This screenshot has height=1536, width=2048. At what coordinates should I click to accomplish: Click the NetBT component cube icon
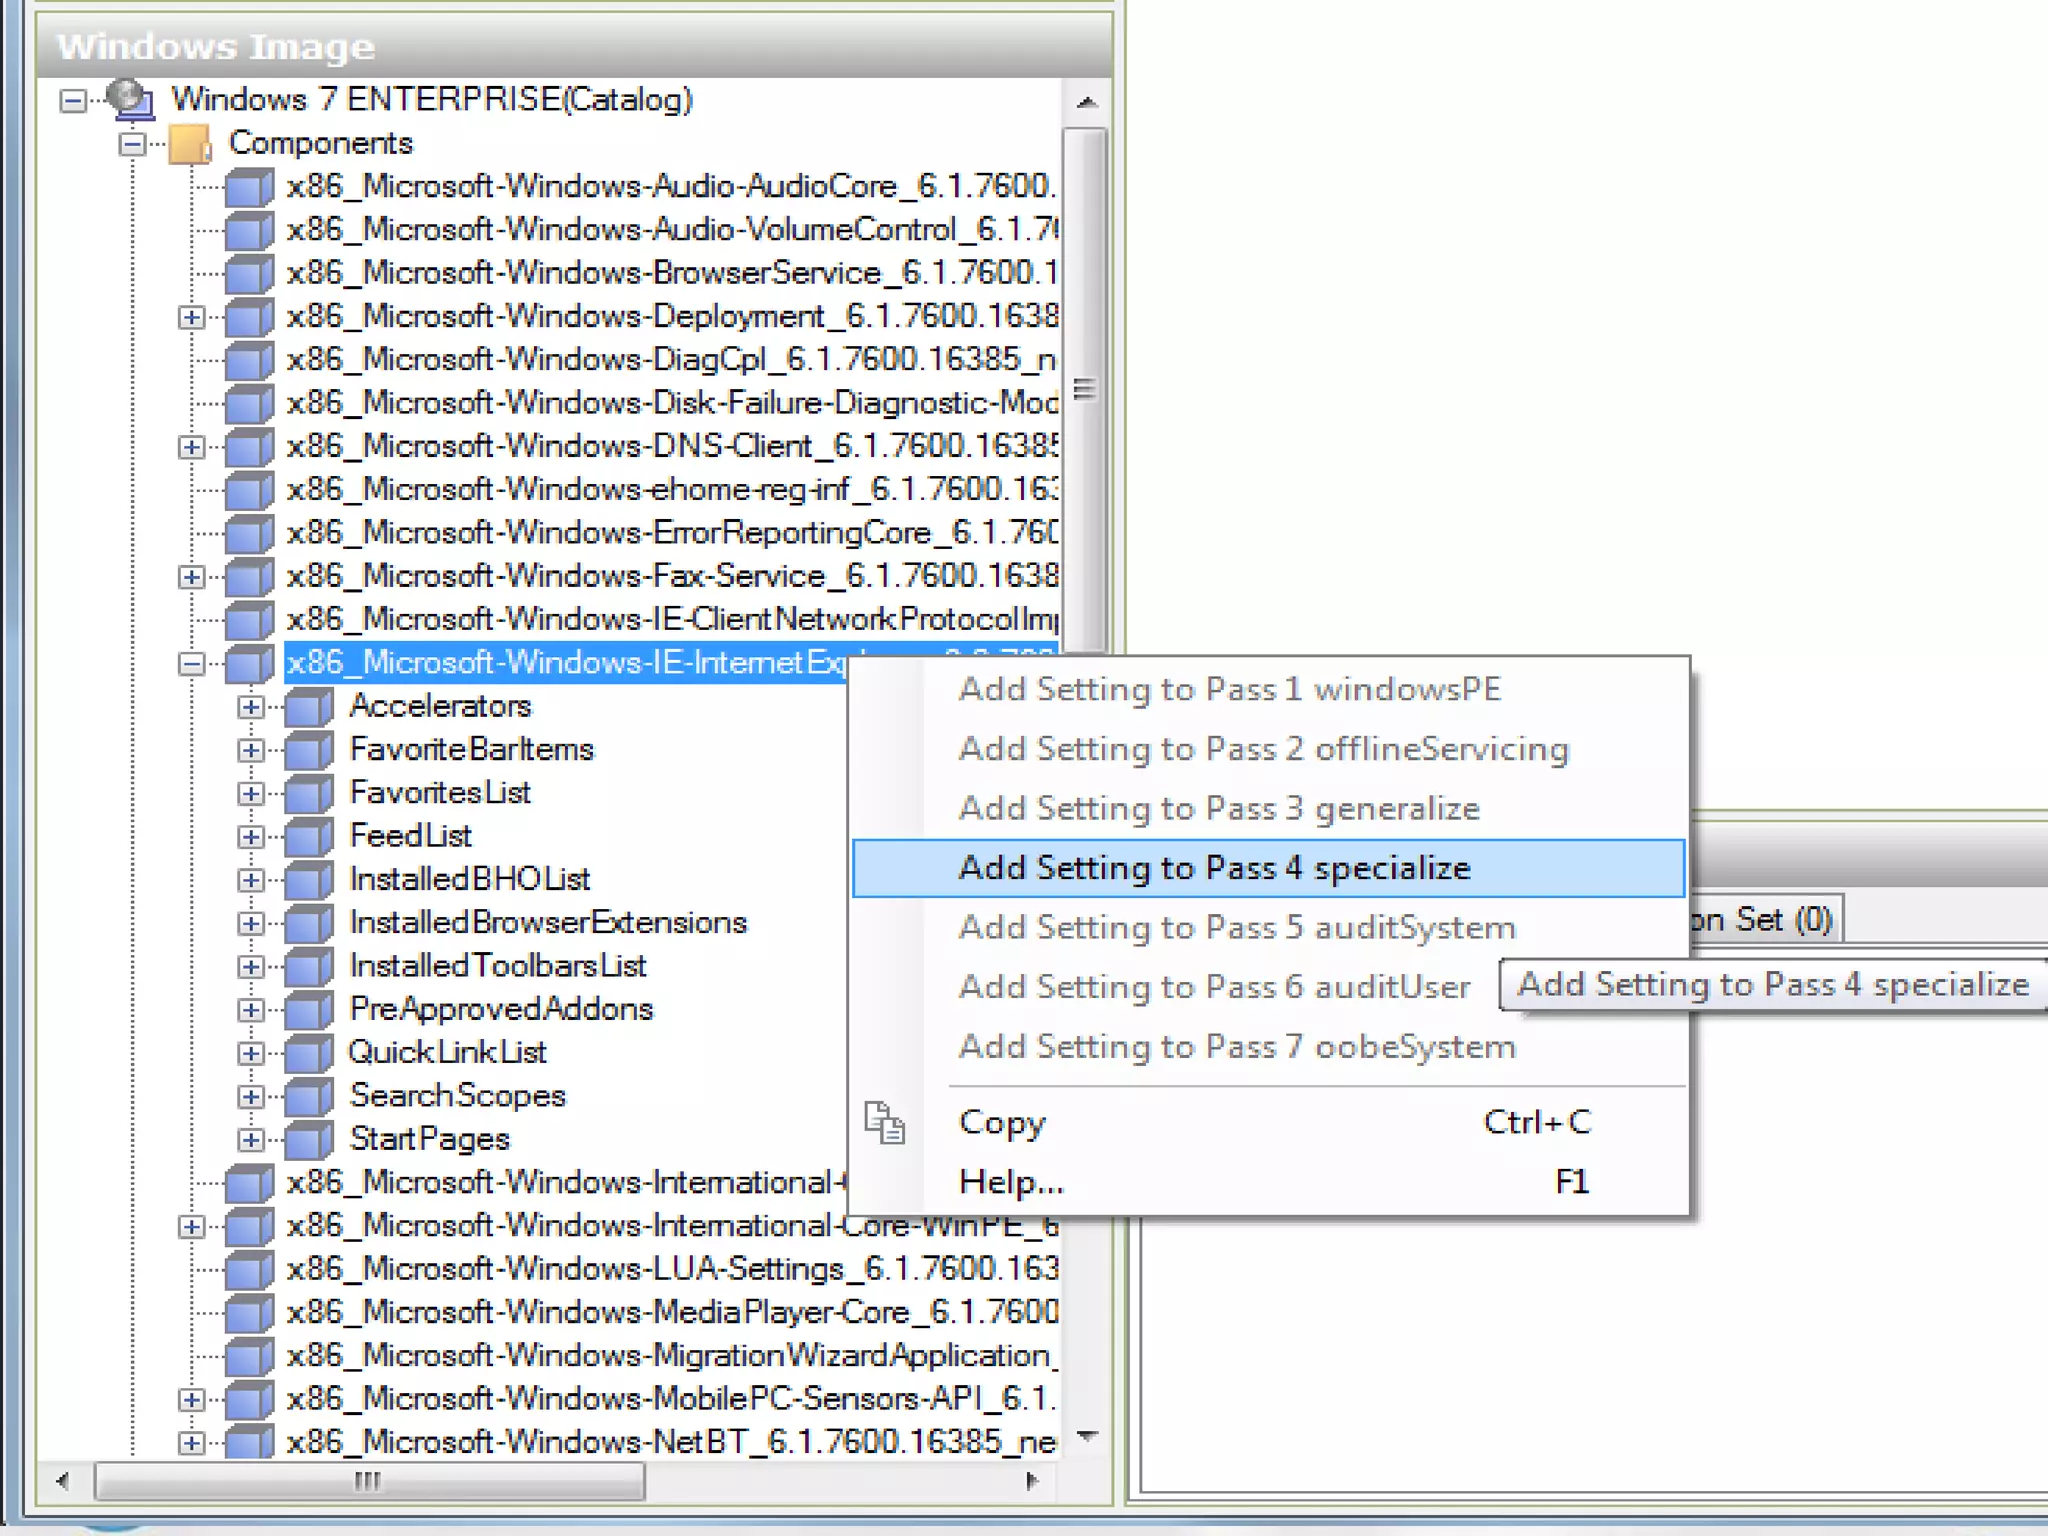coord(249,1443)
